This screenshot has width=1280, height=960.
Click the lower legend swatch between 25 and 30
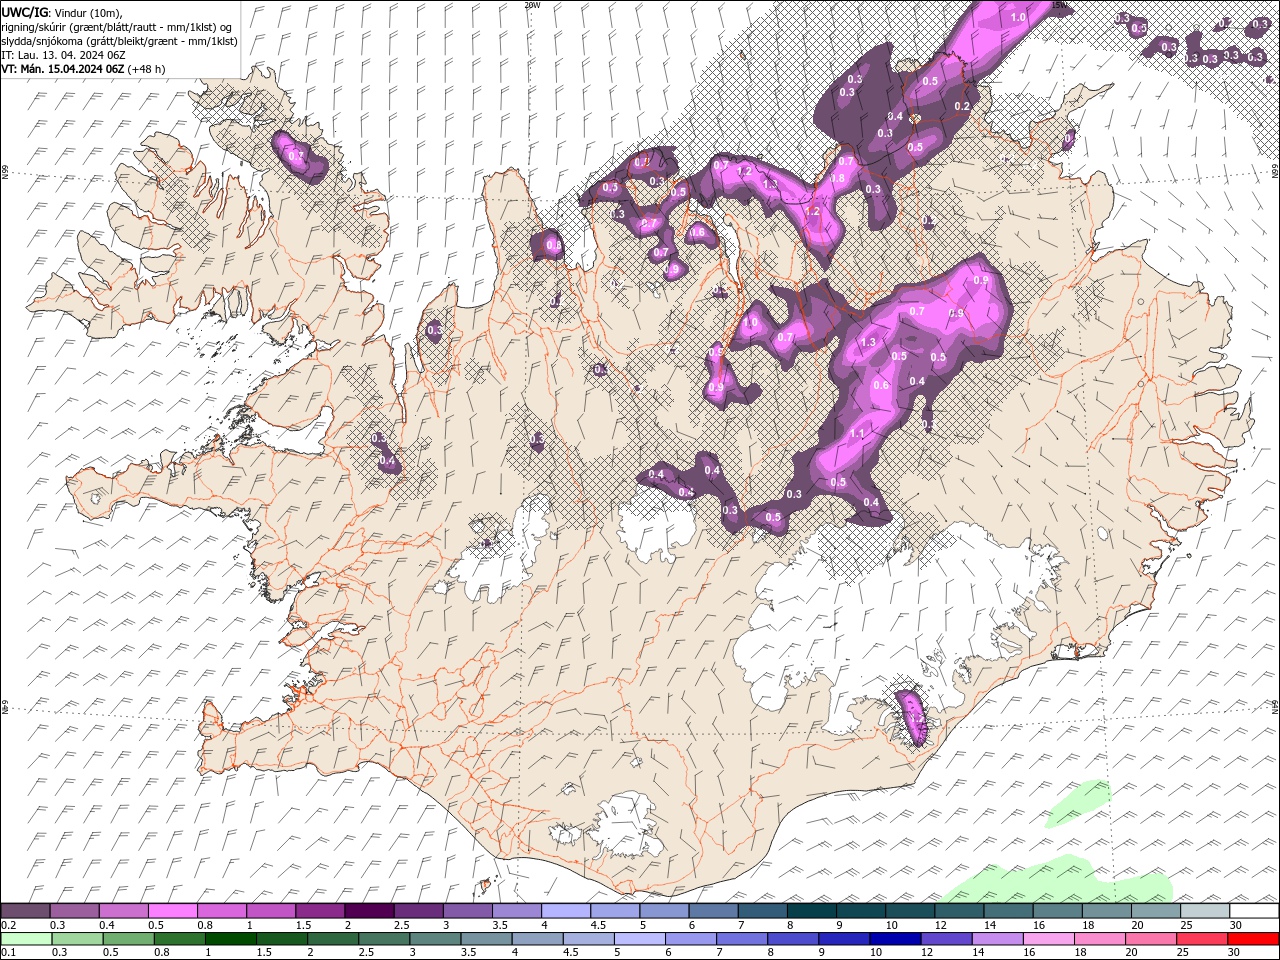point(1203,939)
